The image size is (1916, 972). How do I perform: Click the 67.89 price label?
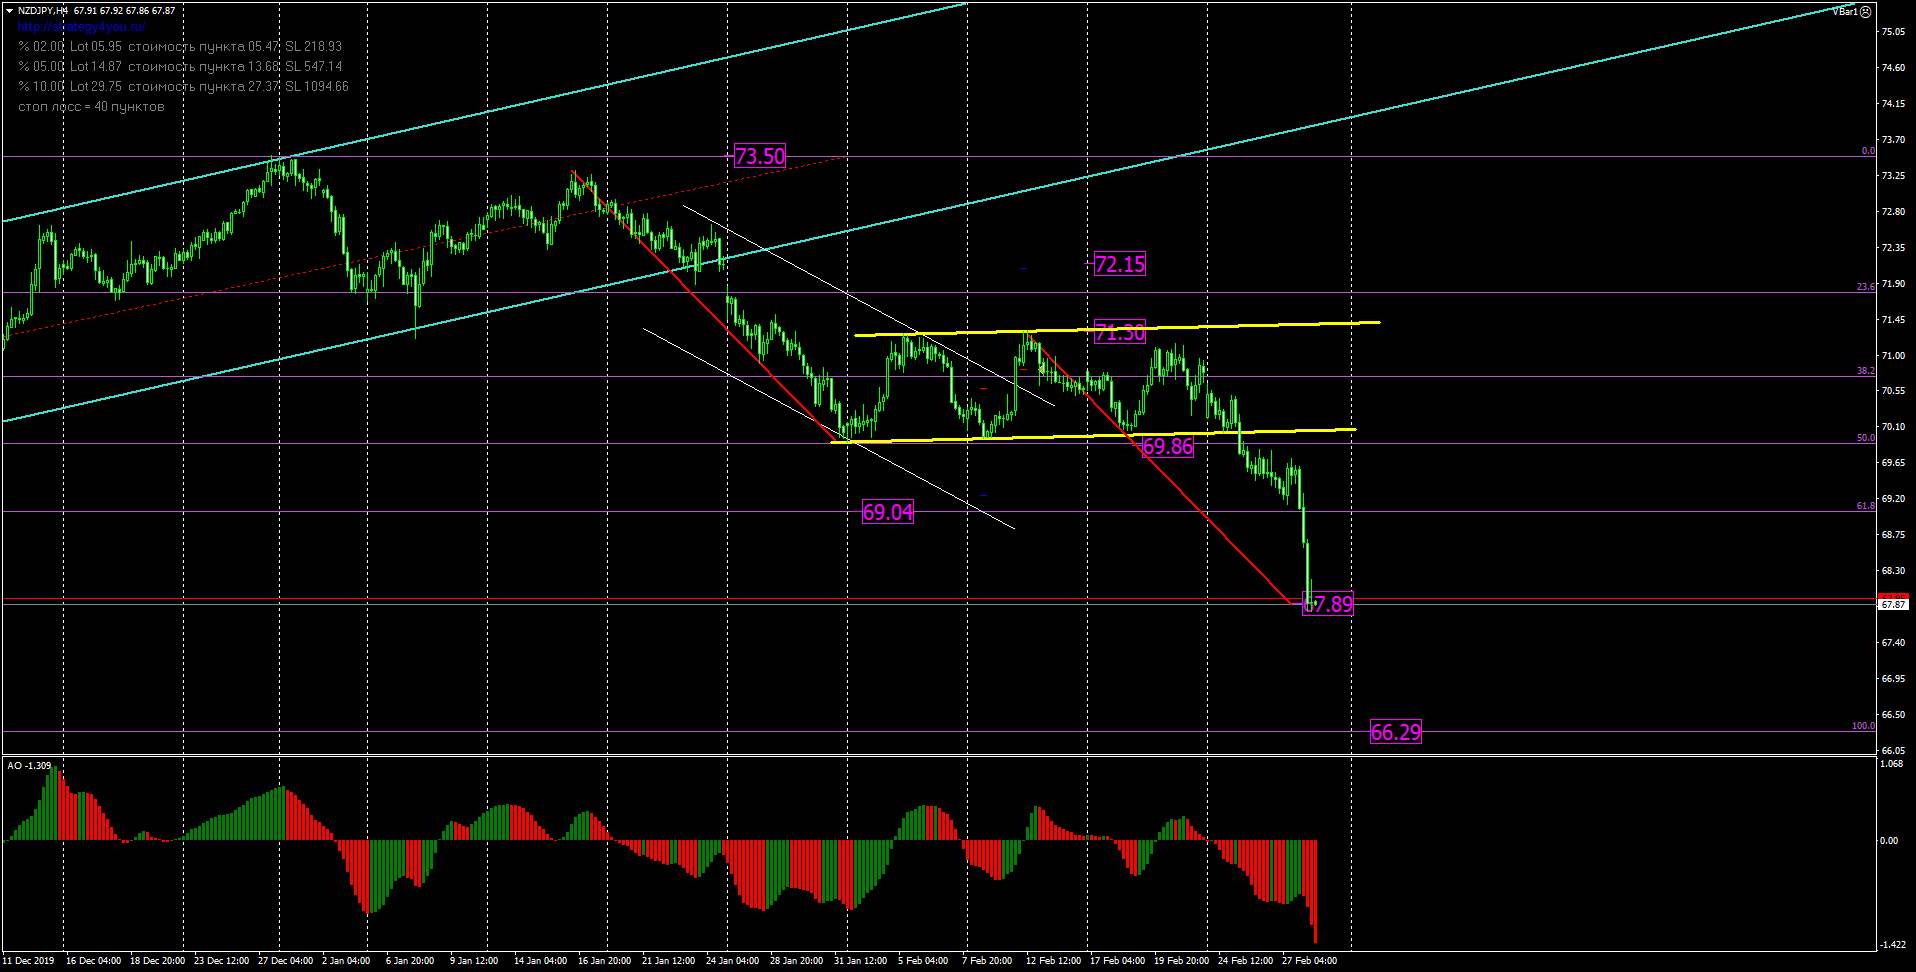(1328, 604)
